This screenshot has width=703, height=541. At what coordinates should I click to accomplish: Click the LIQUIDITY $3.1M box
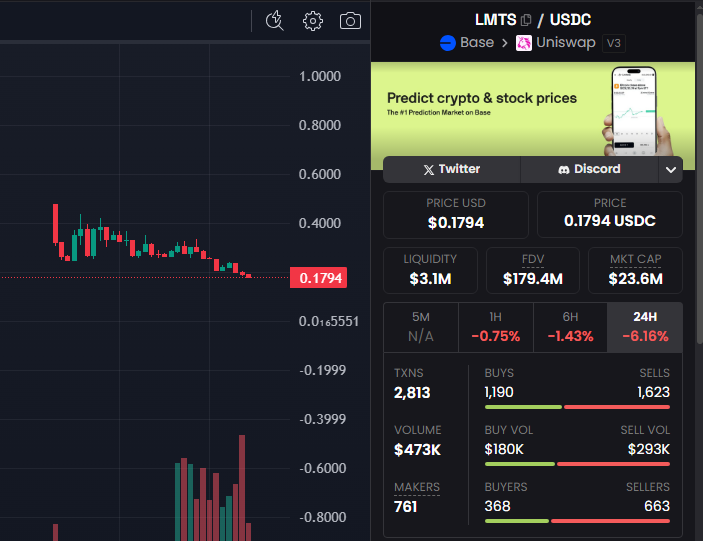click(x=430, y=270)
